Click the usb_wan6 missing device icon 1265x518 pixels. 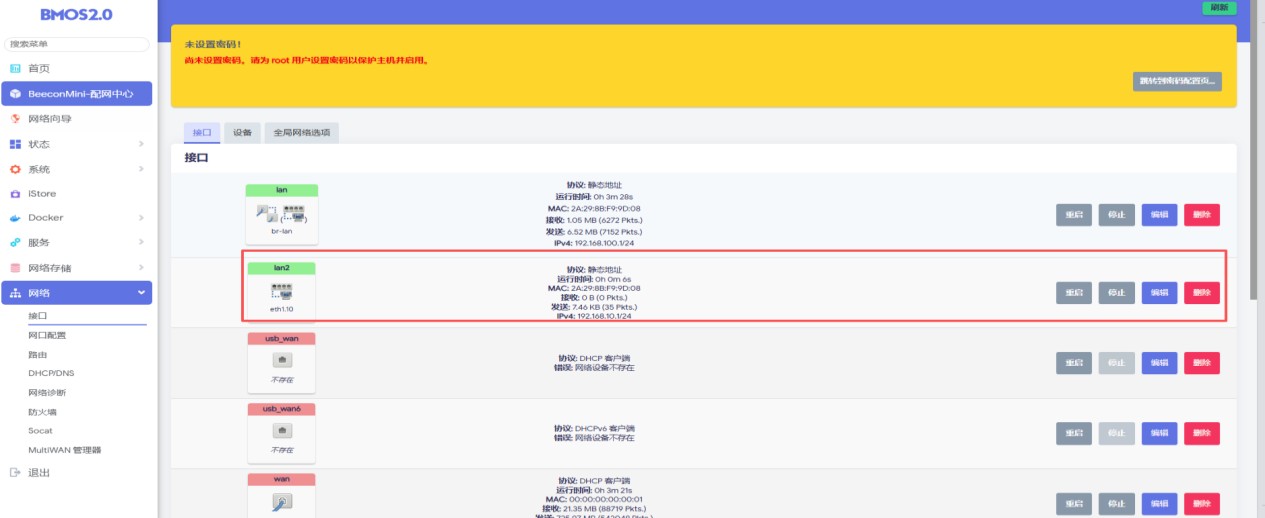[x=282, y=430]
